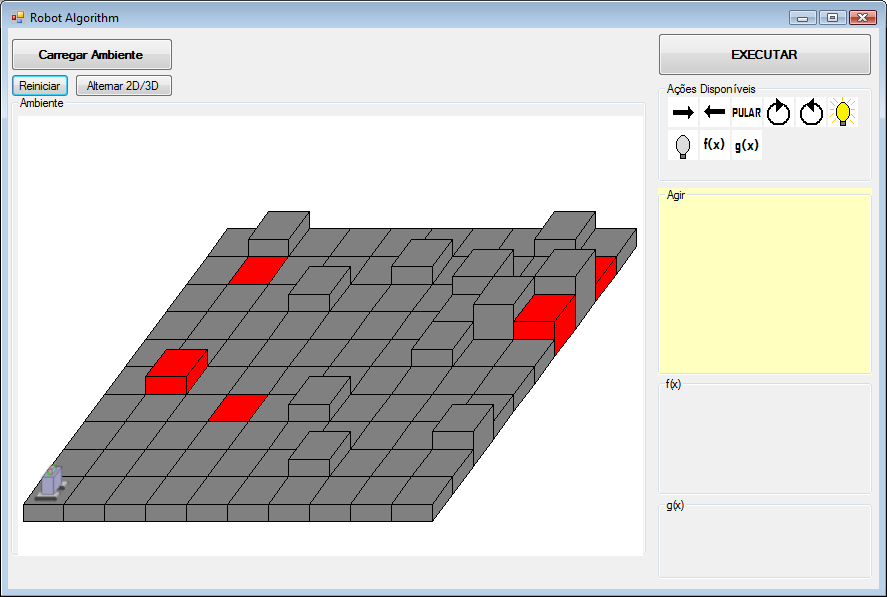Select the move forward right-arrow action
Viewport: 887px width, 597px height.
tap(683, 112)
